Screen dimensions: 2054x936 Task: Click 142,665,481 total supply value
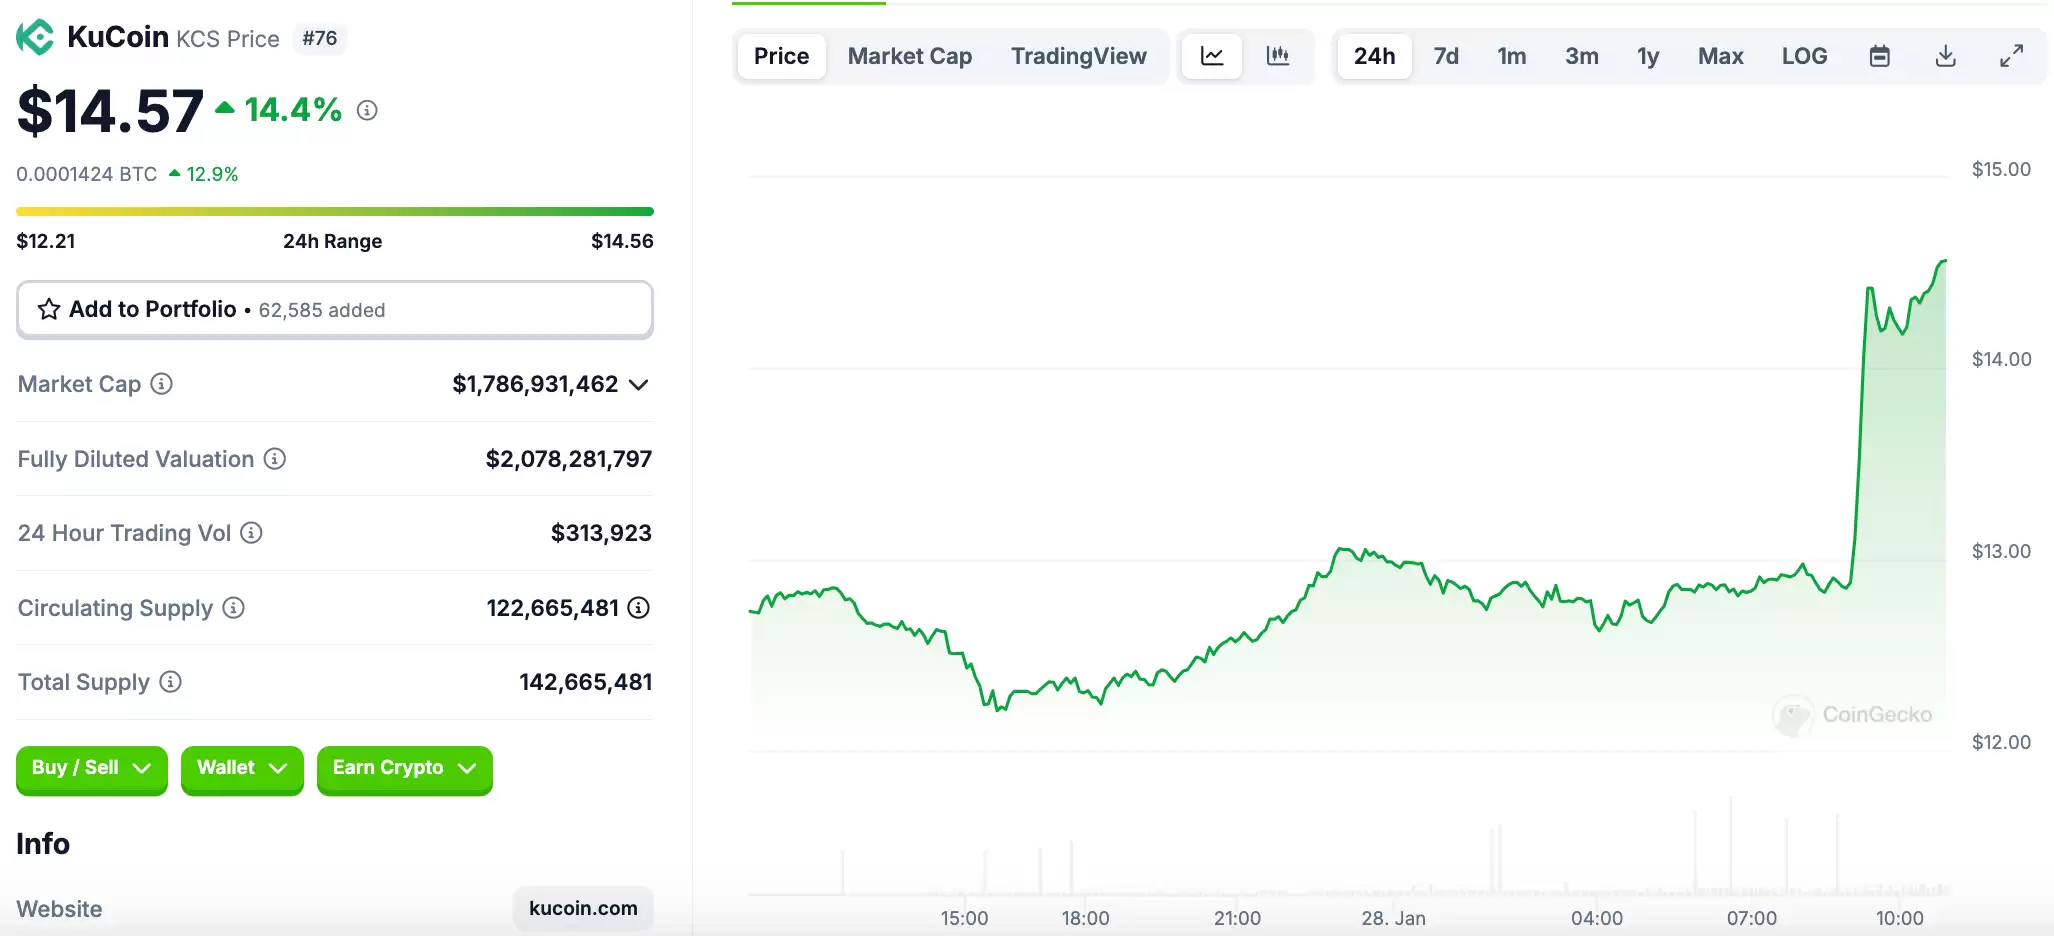[x=586, y=682]
